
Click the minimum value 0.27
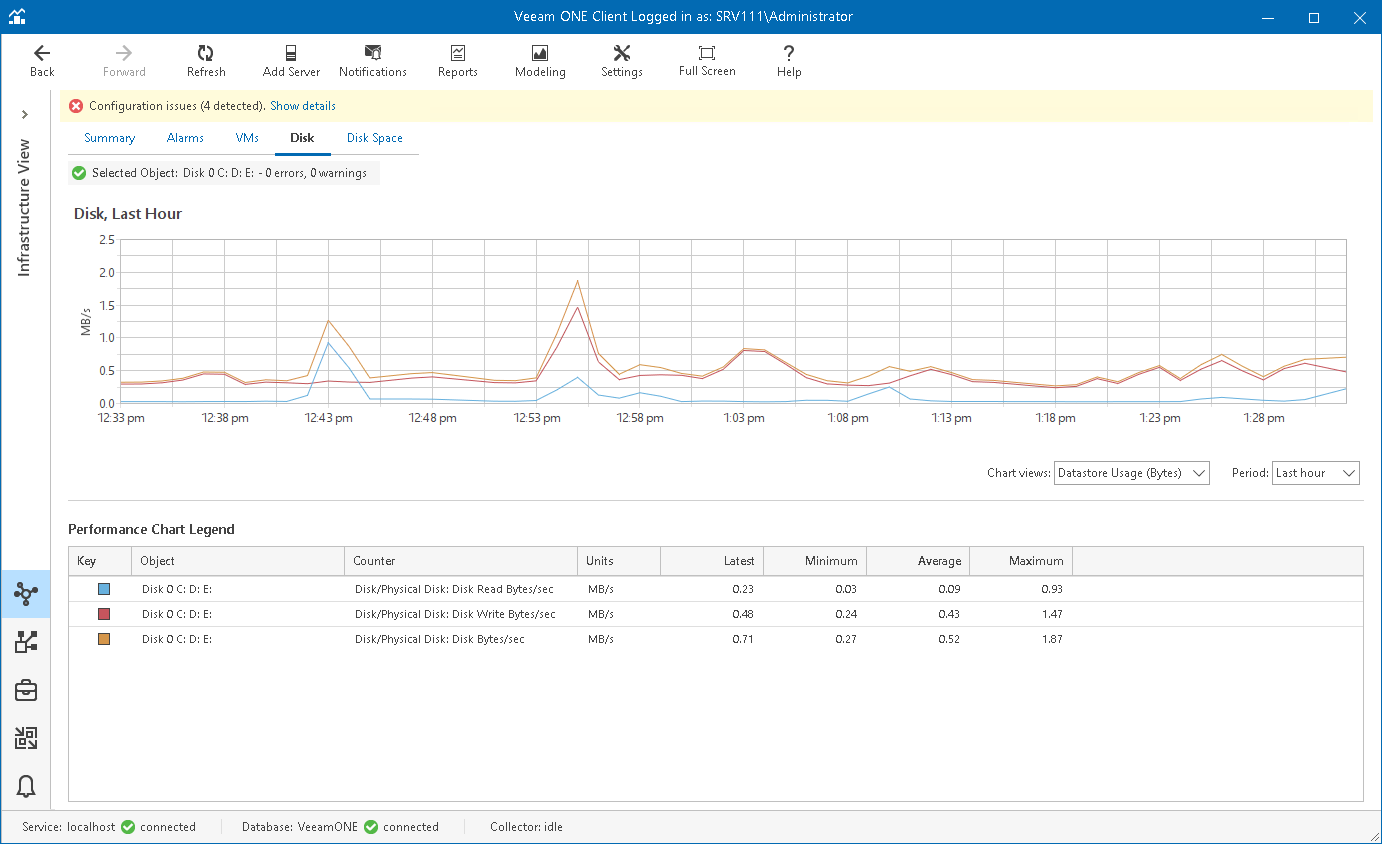pyautogui.click(x=844, y=639)
